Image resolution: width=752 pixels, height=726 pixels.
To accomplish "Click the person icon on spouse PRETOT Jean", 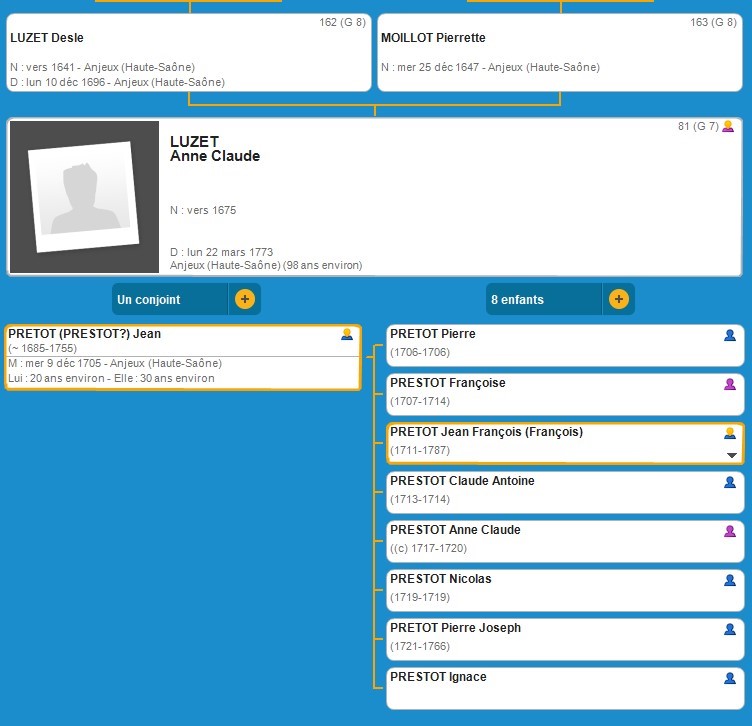I will [347, 335].
